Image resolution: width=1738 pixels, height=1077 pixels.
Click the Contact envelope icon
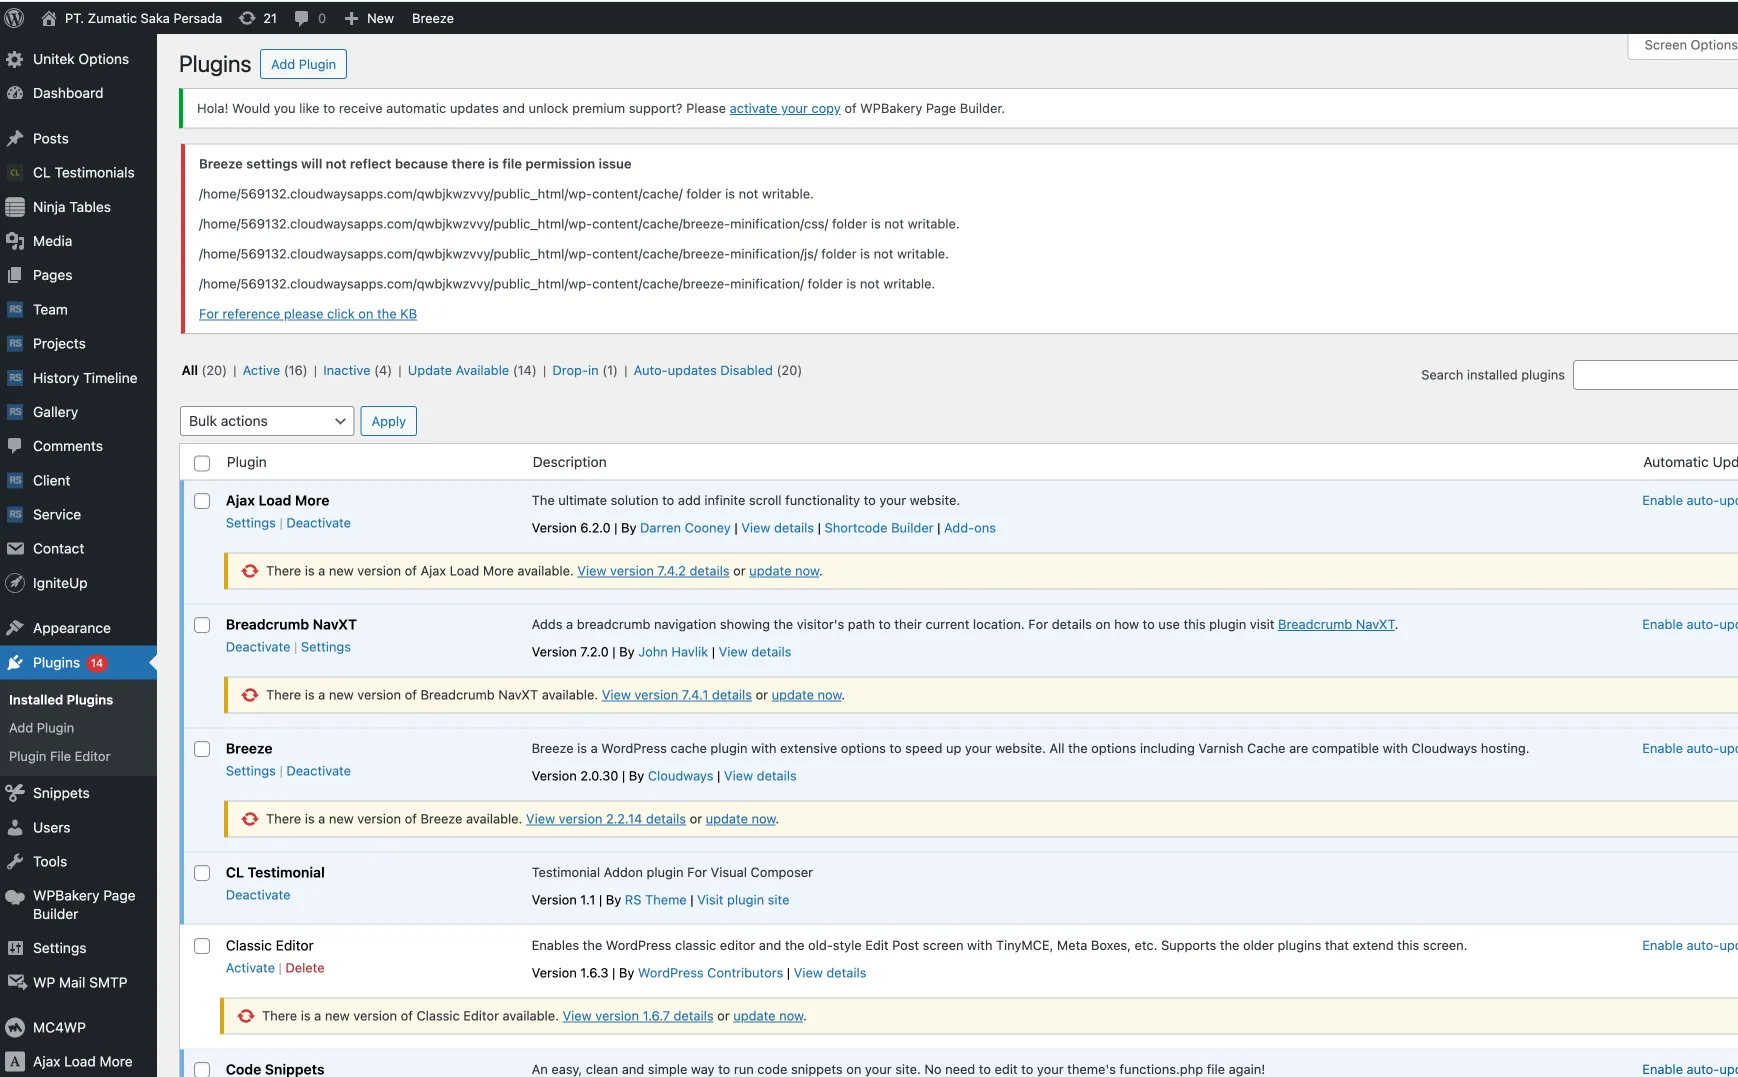coord(15,549)
